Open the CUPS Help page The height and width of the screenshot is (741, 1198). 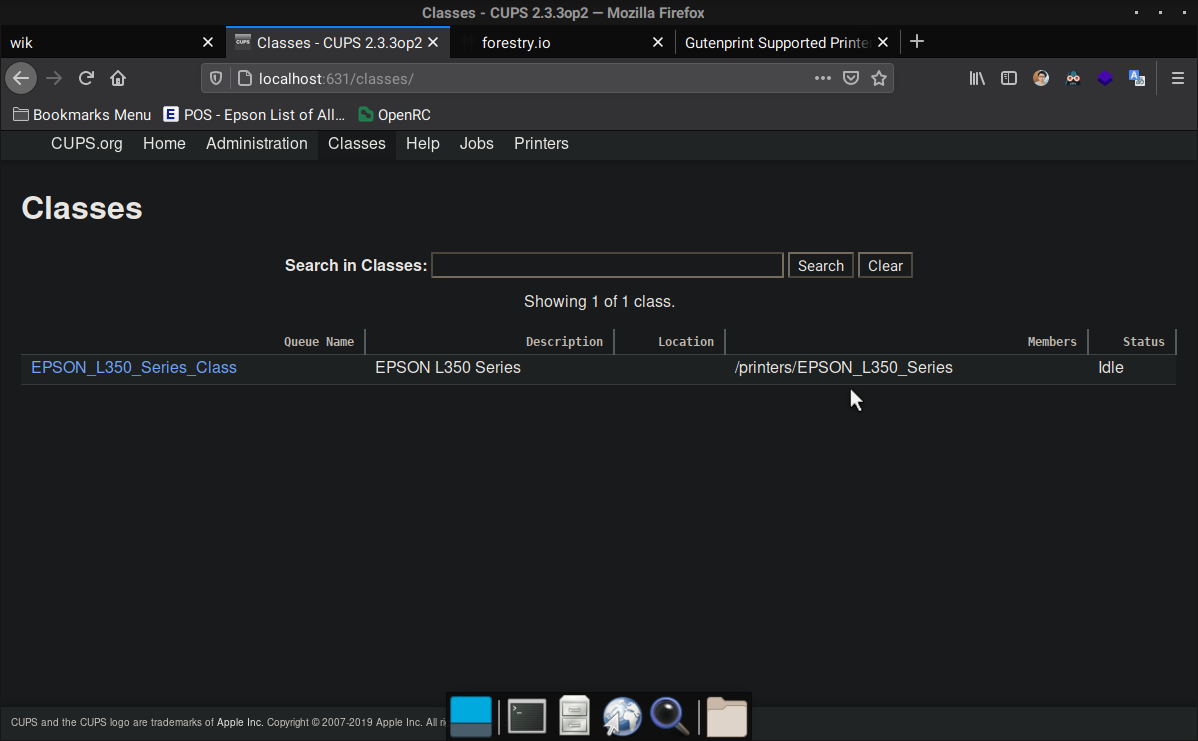(x=423, y=144)
